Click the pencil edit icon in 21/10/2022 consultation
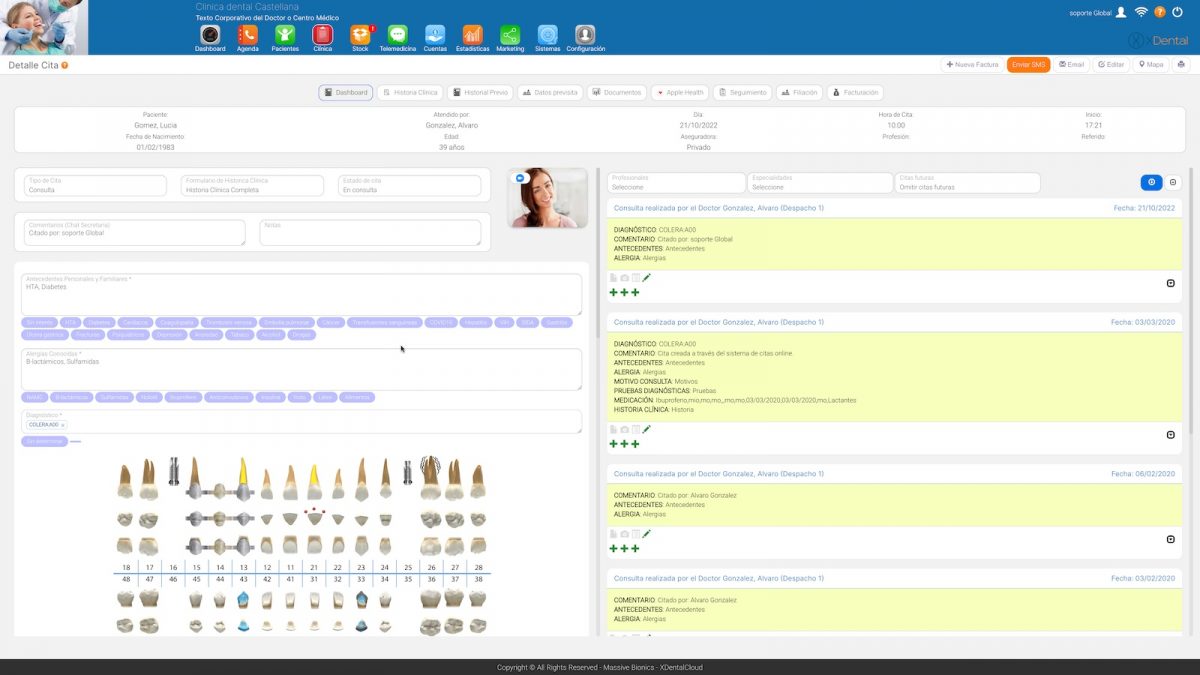The image size is (1200, 675). (647, 277)
